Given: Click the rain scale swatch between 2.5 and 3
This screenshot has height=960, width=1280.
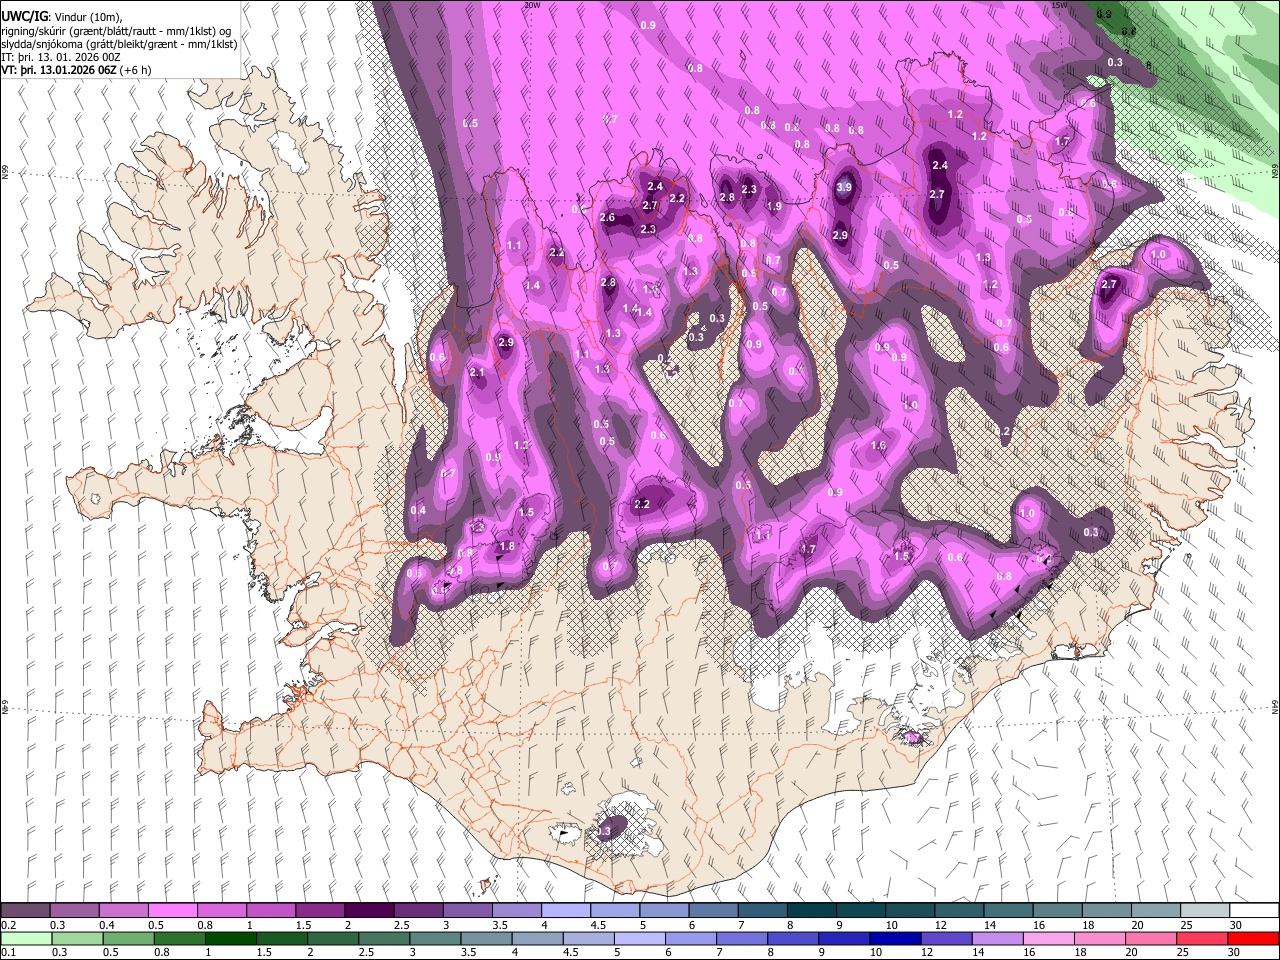Looking at the screenshot, I should (384, 938).
